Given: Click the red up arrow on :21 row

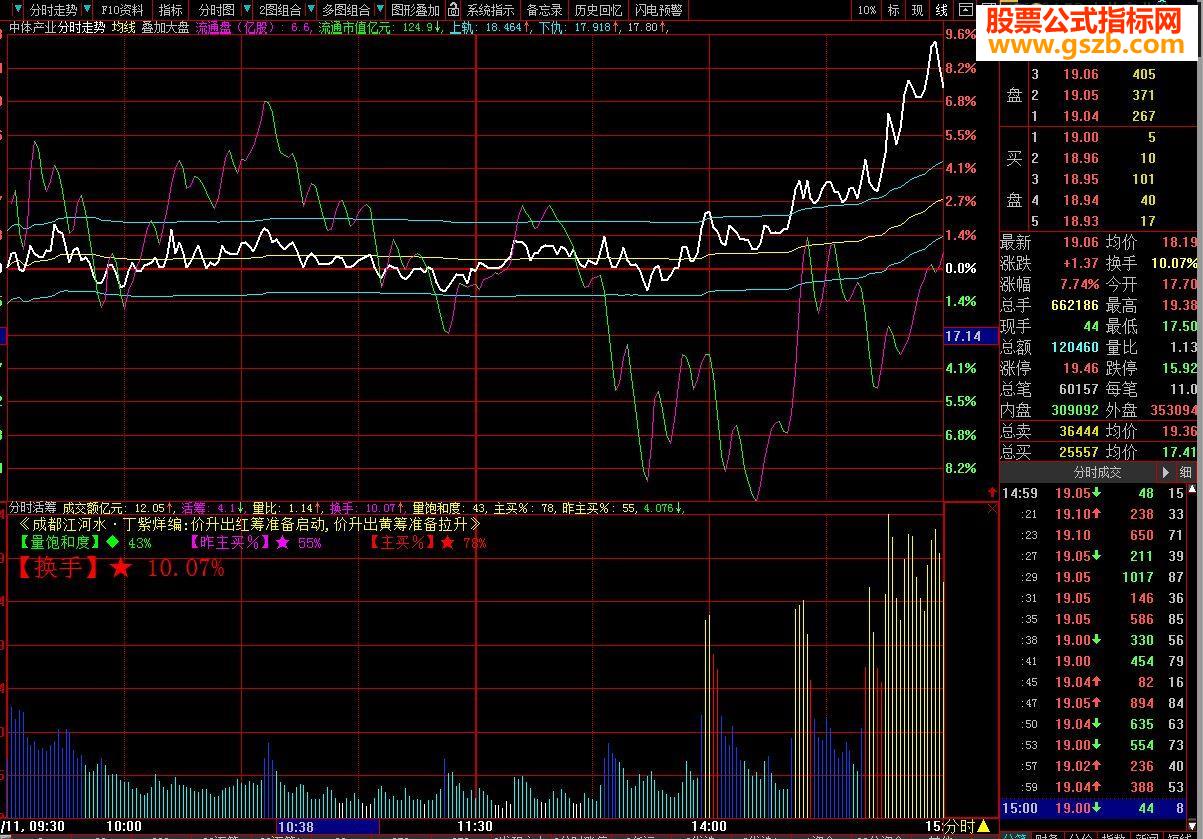Looking at the screenshot, I should [x=1096, y=514].
